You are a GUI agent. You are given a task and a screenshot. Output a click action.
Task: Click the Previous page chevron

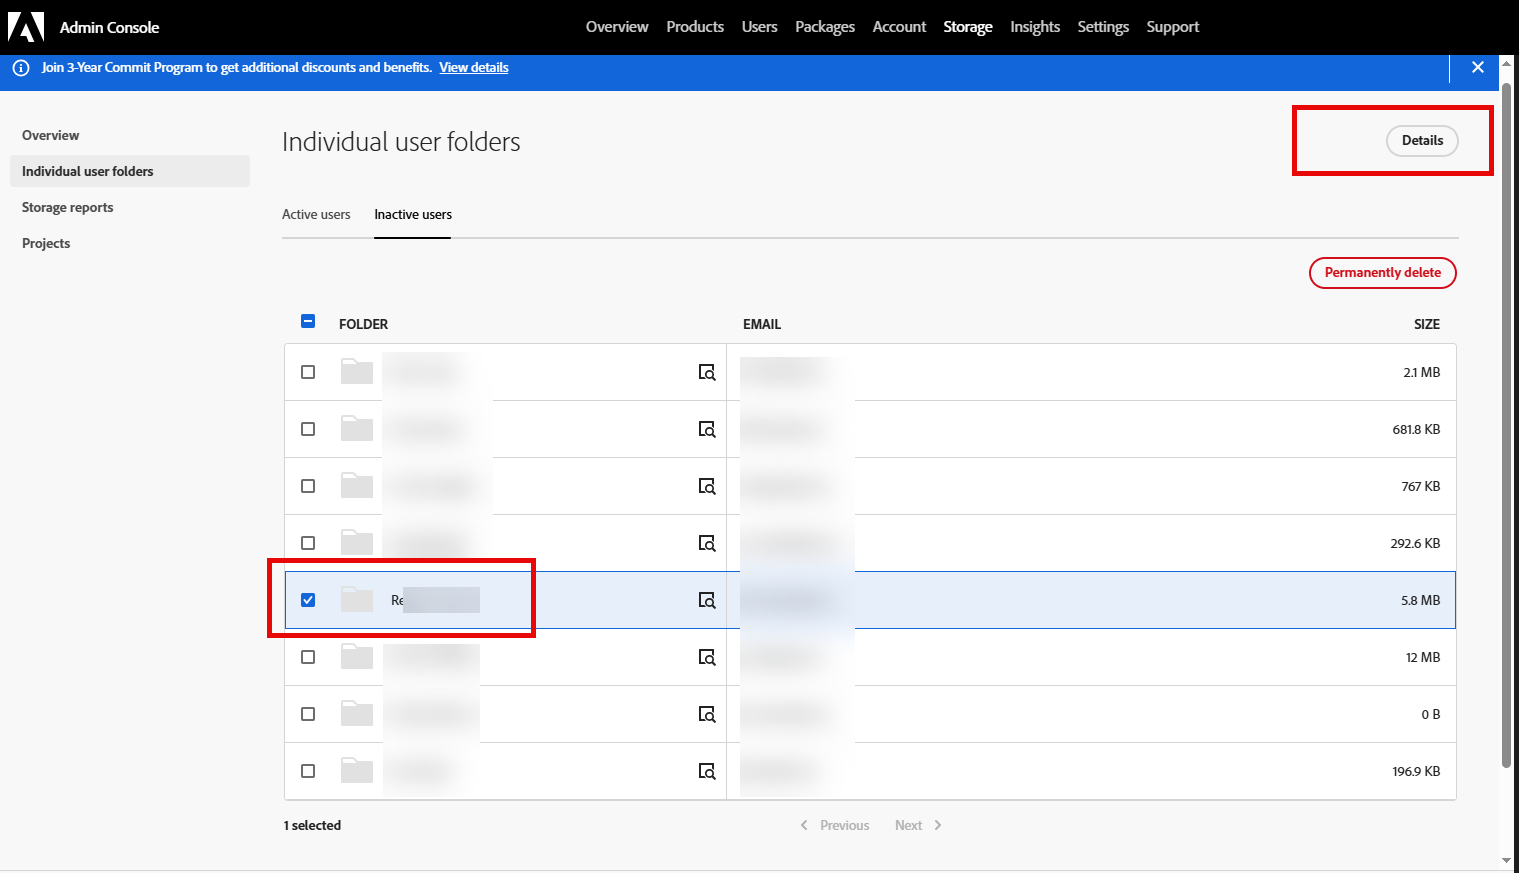tap(804, 824)
